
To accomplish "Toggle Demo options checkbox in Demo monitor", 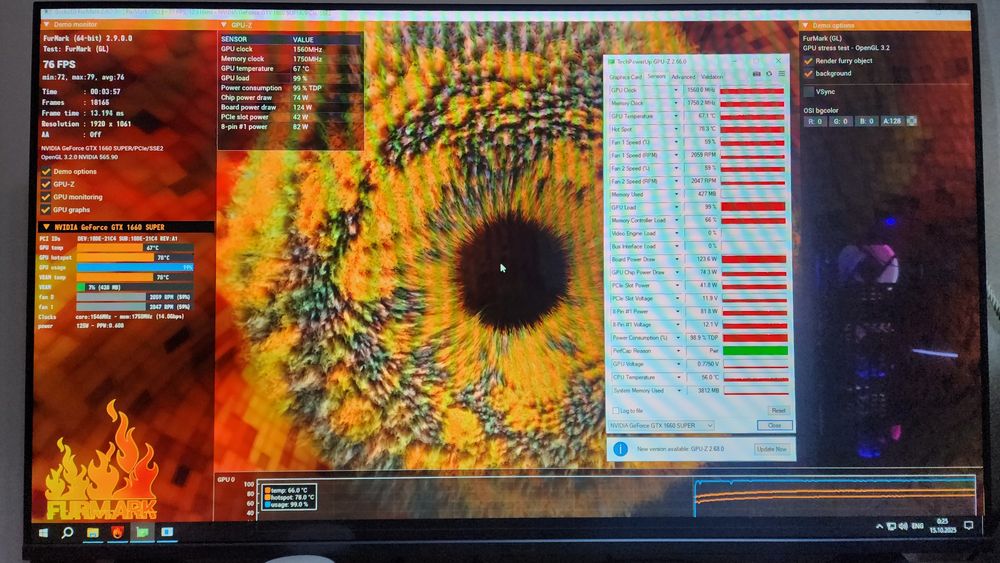I will 46,172.
